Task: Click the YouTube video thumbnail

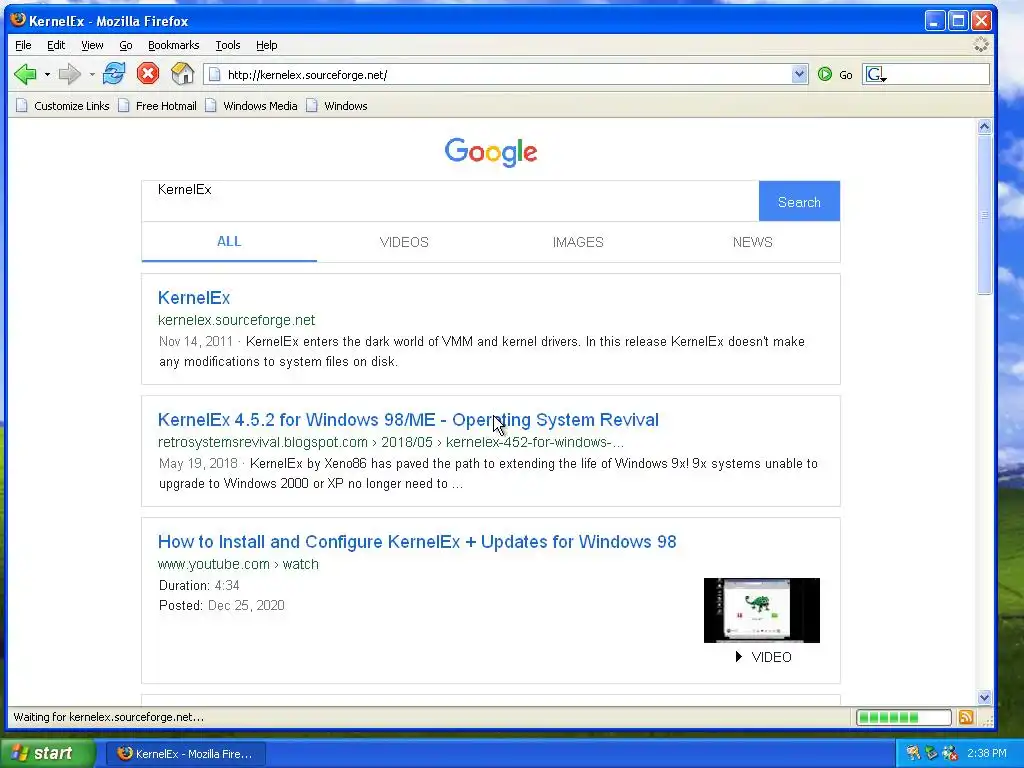Action: 761,610
